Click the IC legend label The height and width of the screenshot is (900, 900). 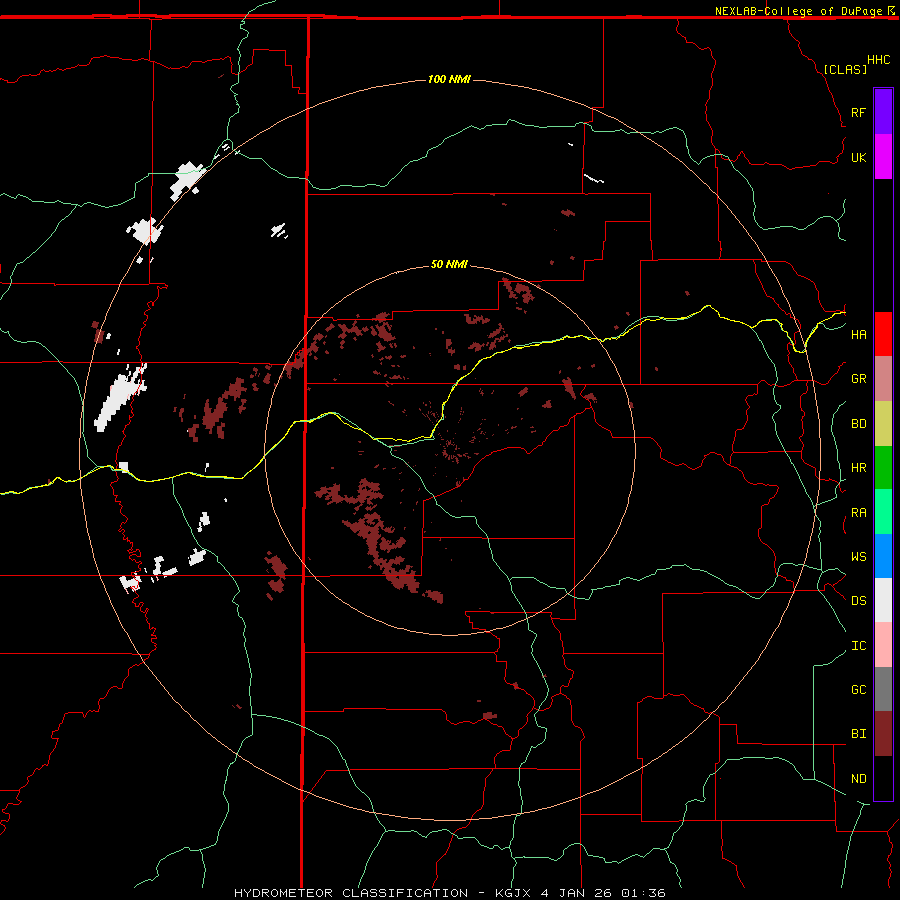click(859, 646)
